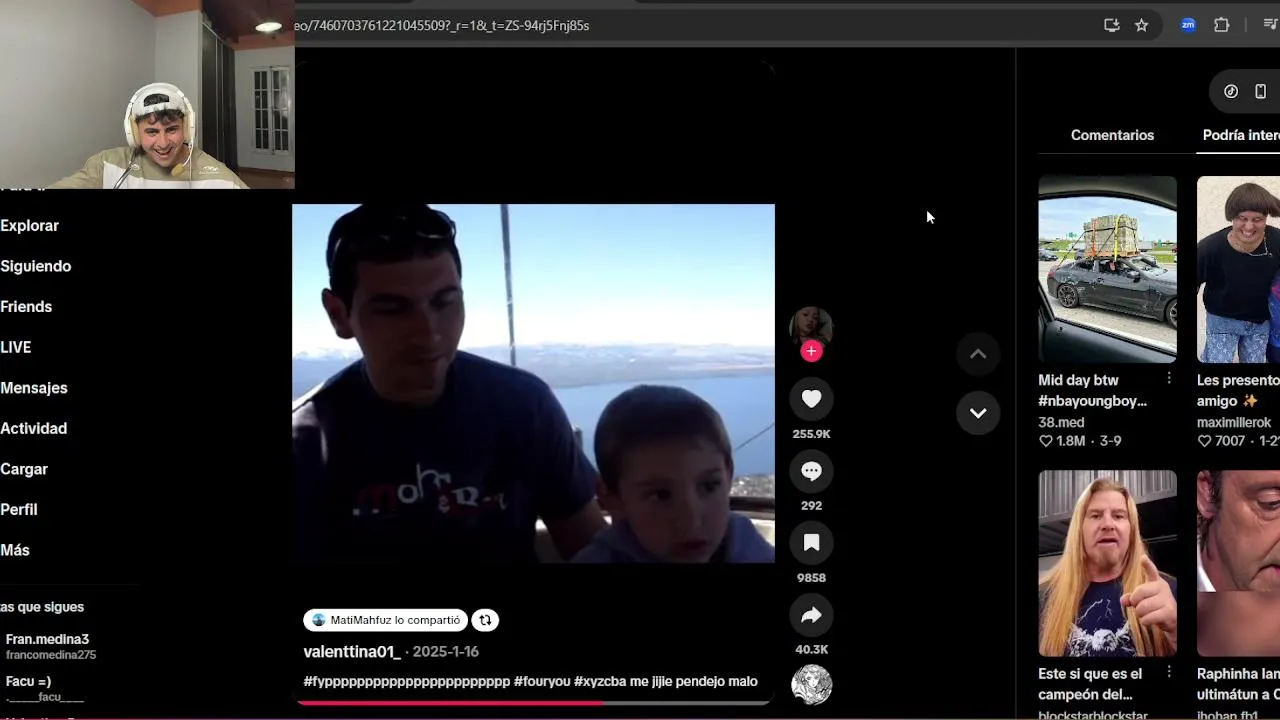Open the valenttina01_ profile link
Image resolution: width=1280 pixels, height=720 pixels.
click(352, 651)
